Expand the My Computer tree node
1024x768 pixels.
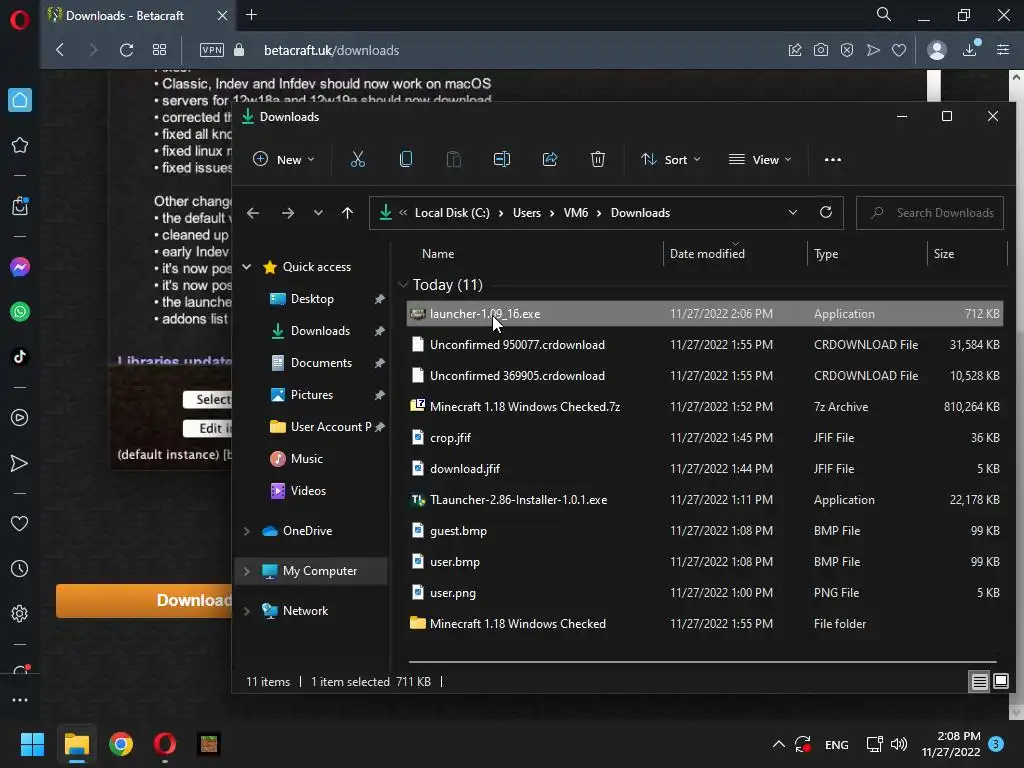[247, 571]
